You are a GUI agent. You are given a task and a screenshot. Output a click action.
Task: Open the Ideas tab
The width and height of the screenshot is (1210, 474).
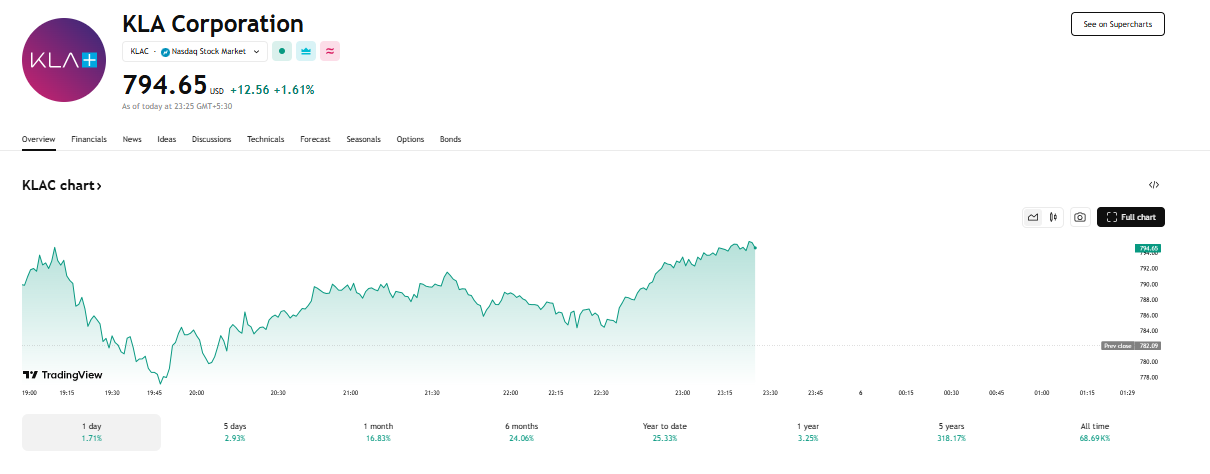click(167, 139)
